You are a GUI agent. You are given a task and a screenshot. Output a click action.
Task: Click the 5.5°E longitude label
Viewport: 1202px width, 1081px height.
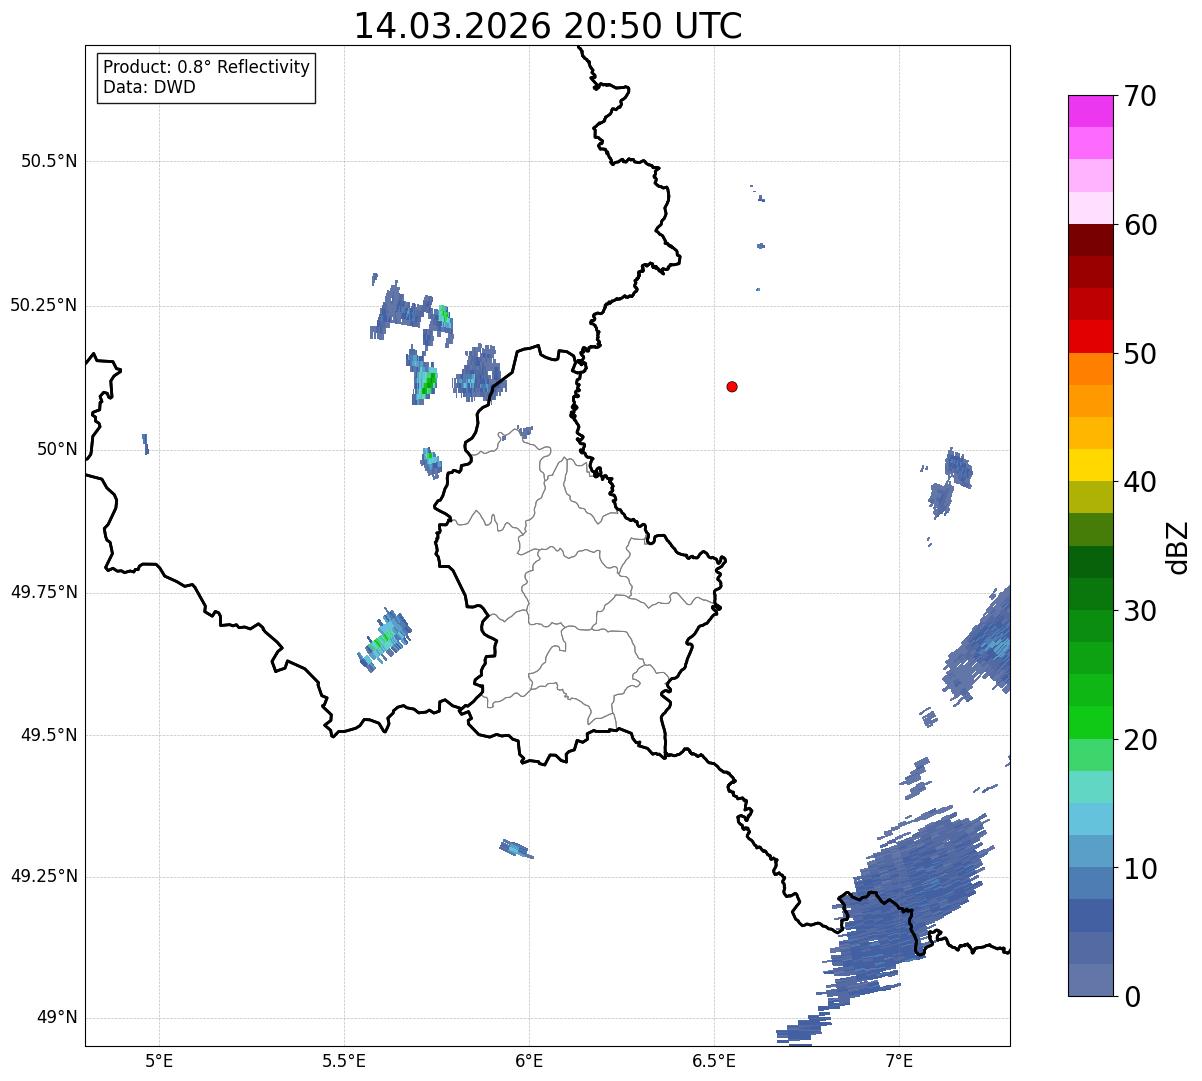pos(344,1061)
